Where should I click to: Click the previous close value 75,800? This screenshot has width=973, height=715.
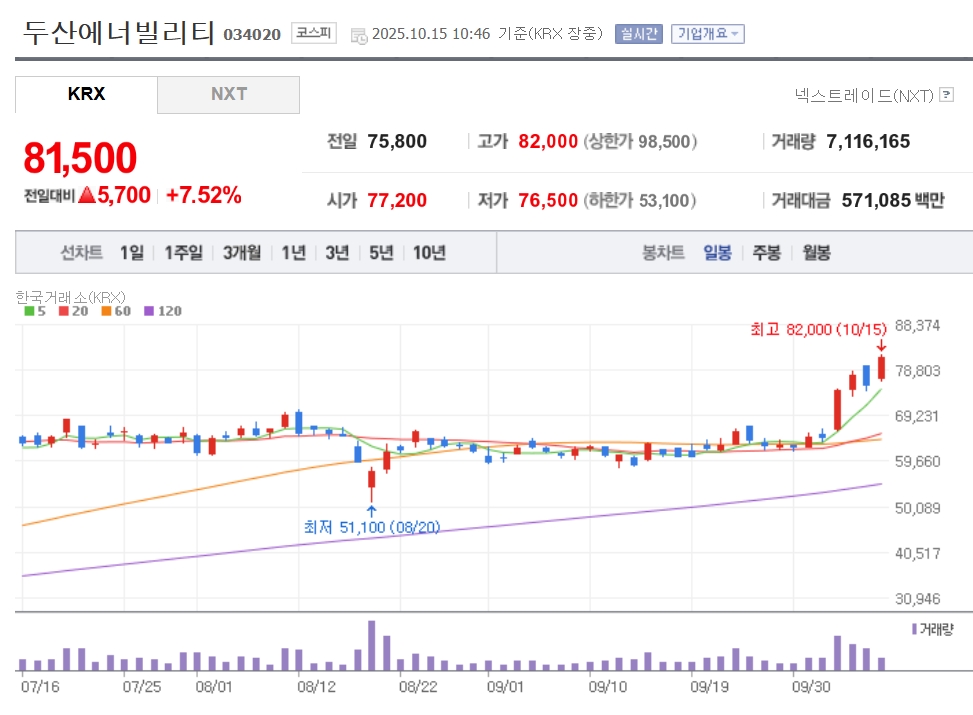pyautogui.click(x=397, y=142)
